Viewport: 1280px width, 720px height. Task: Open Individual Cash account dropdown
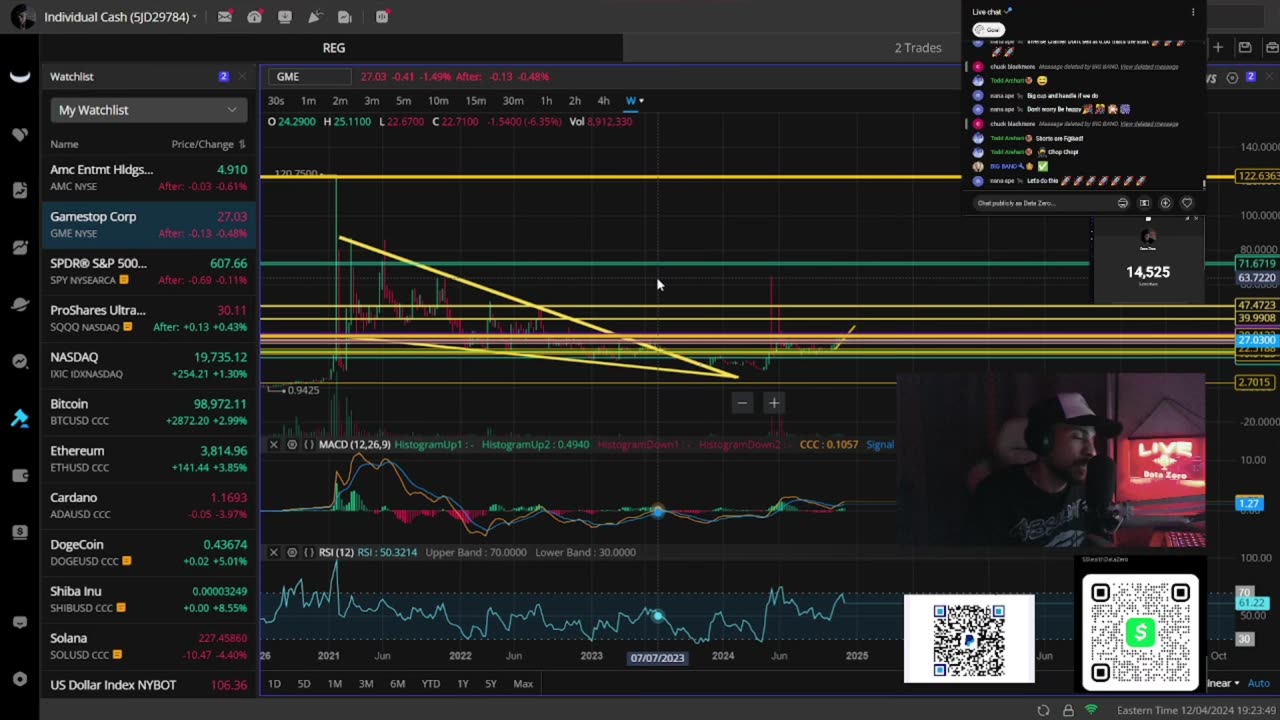(120, 17)
